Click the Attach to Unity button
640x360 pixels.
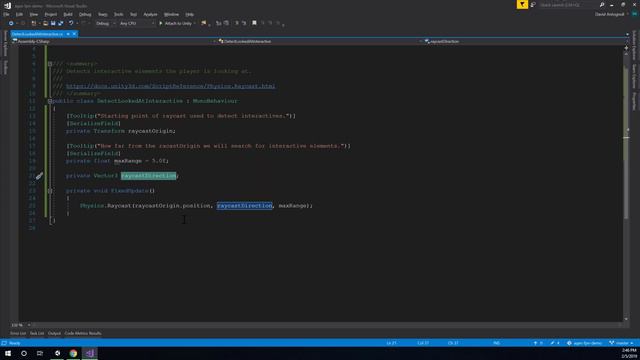[176, 23]
